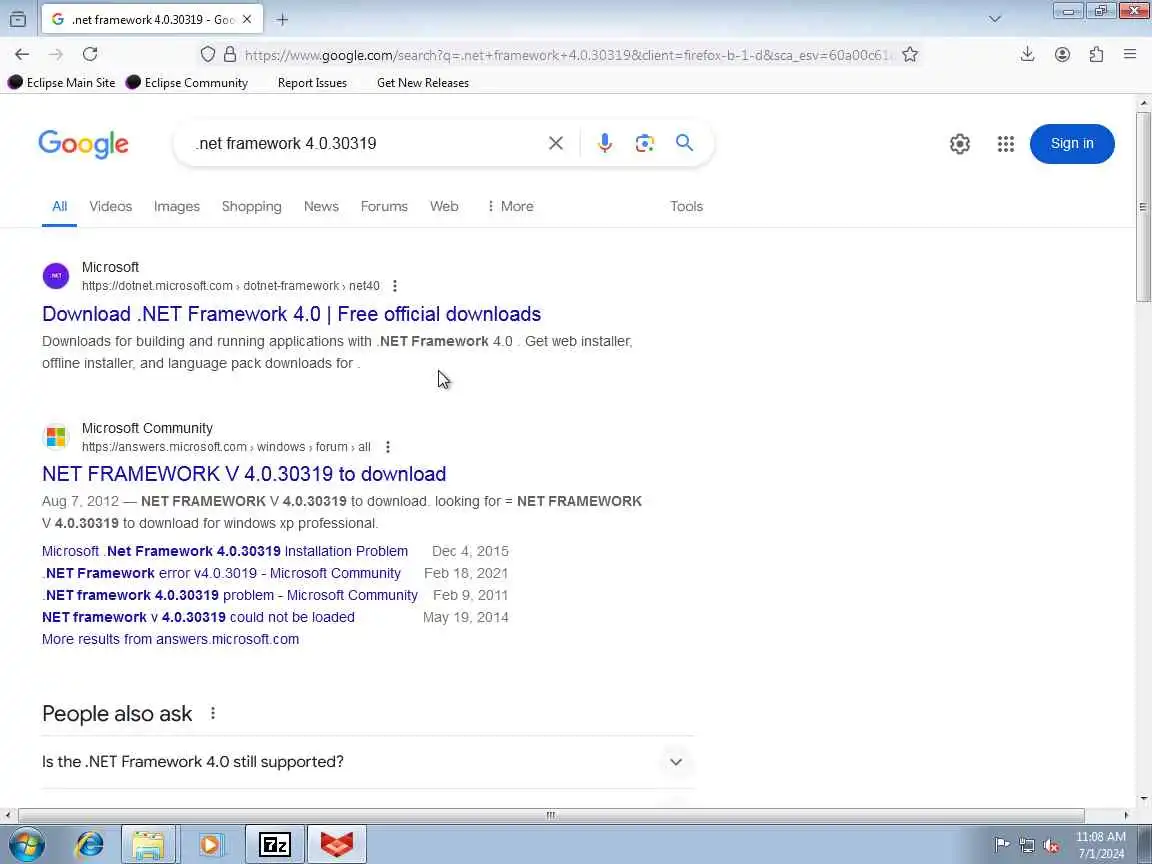Open more options for dotnet.microsoft.com result
The width and height of the screenshot is (1152, 864).
(395, 286)
